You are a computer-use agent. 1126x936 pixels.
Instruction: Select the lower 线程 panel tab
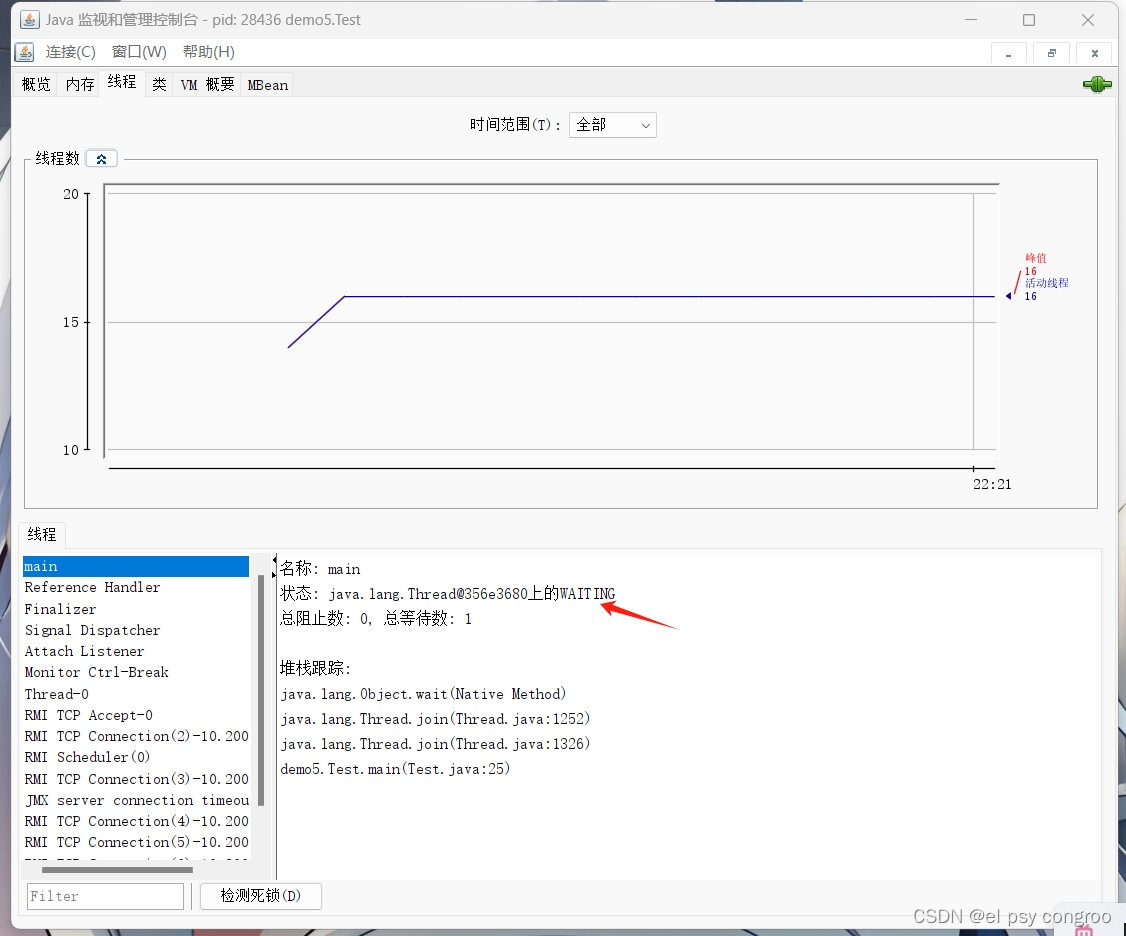(42, 534)
